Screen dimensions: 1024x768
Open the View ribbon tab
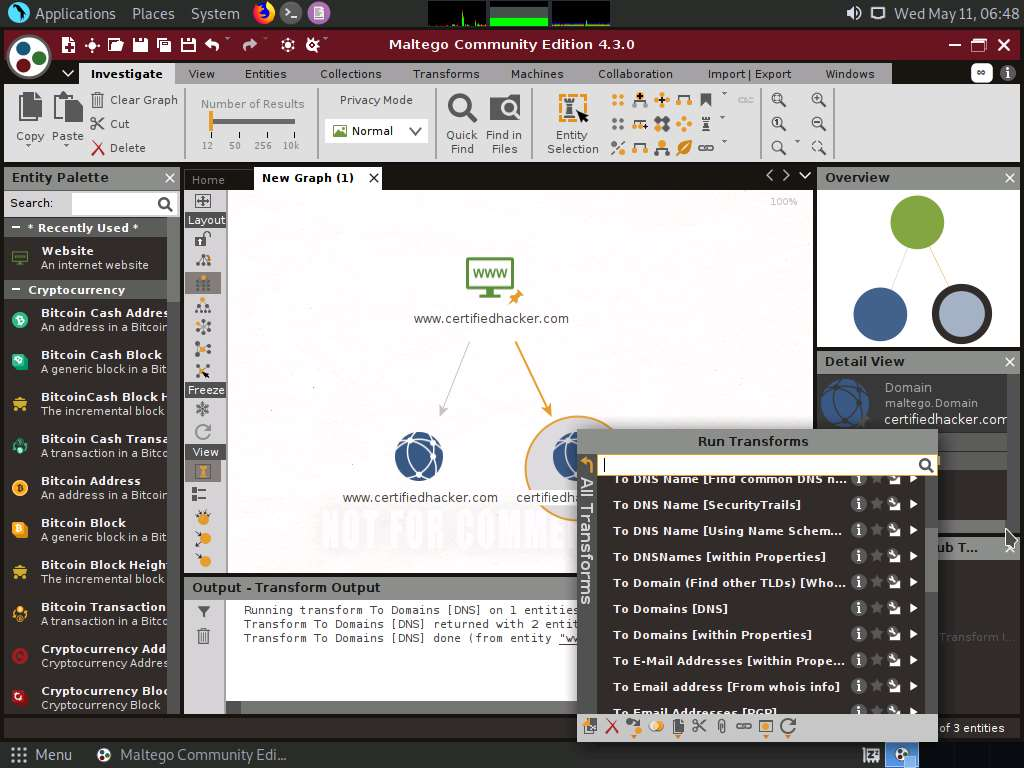pos(202,74)
